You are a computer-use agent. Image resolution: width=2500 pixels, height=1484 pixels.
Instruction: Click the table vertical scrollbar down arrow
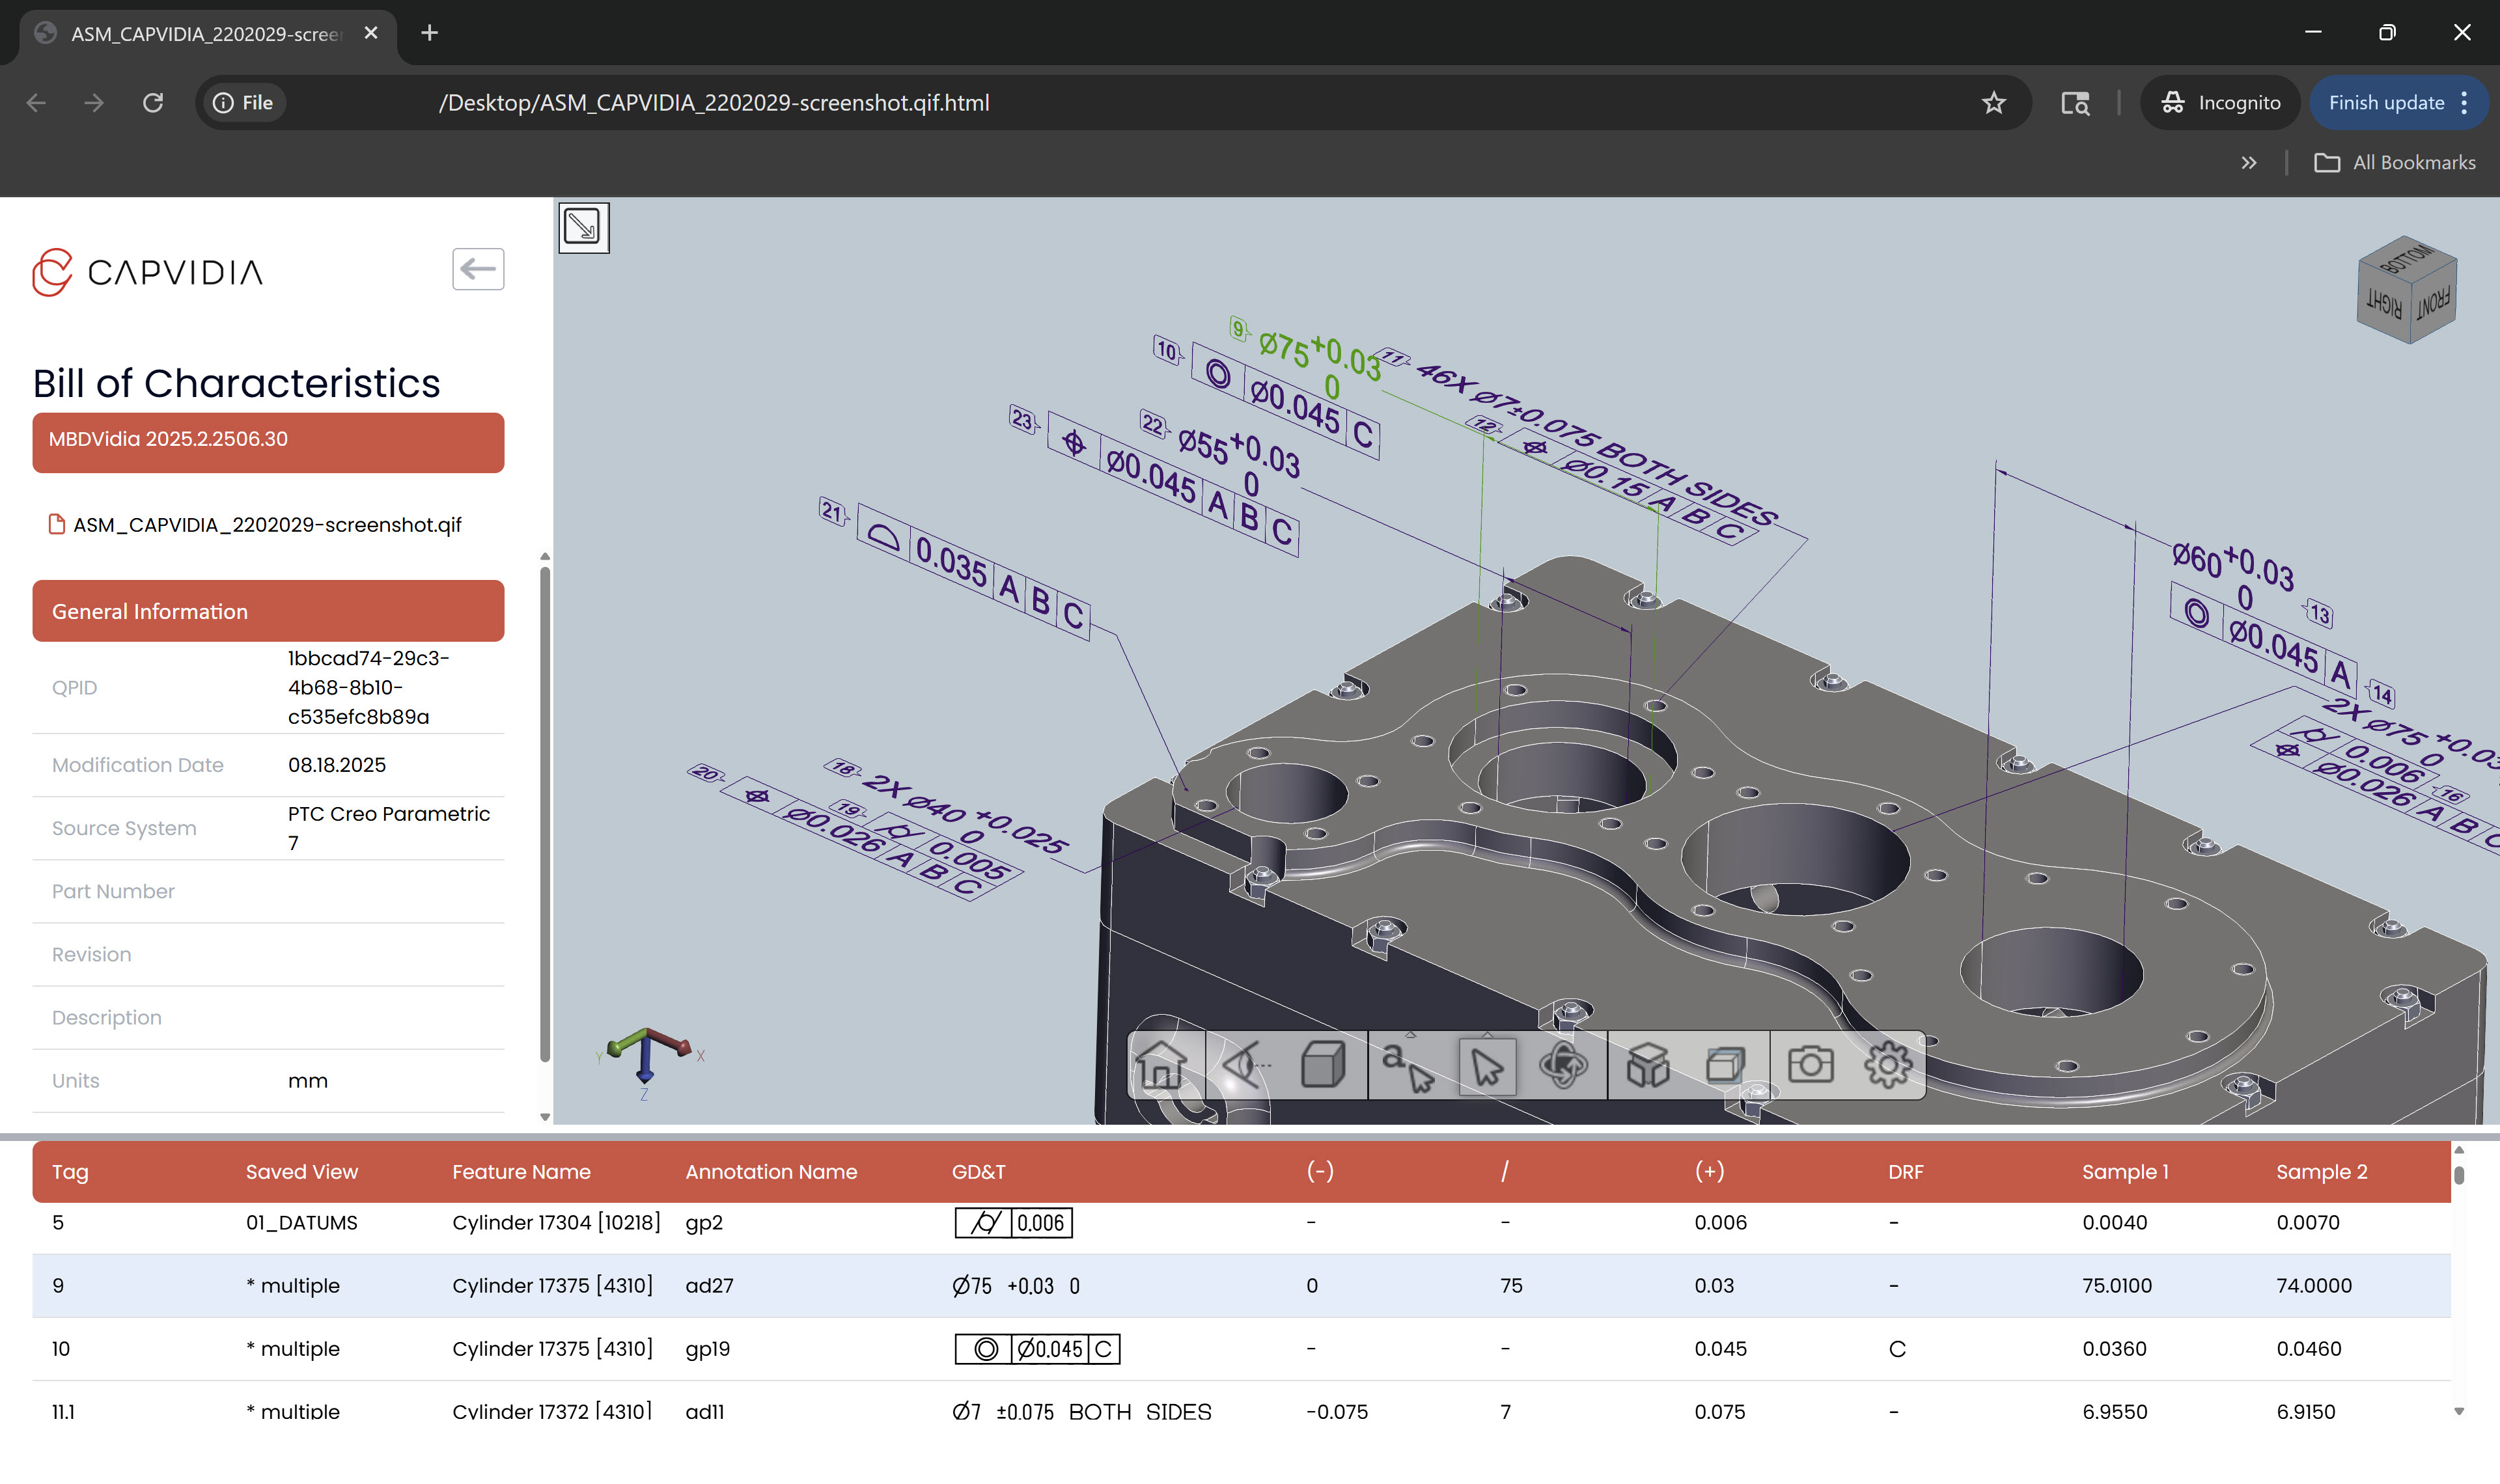[2458, 1412]
